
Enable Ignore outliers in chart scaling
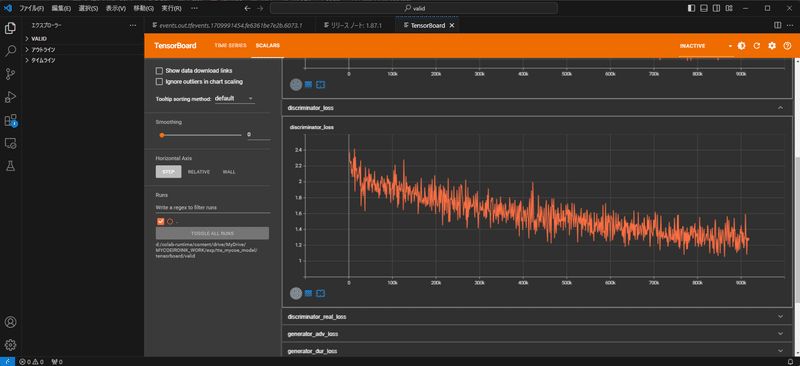click(x=159, y=81)
